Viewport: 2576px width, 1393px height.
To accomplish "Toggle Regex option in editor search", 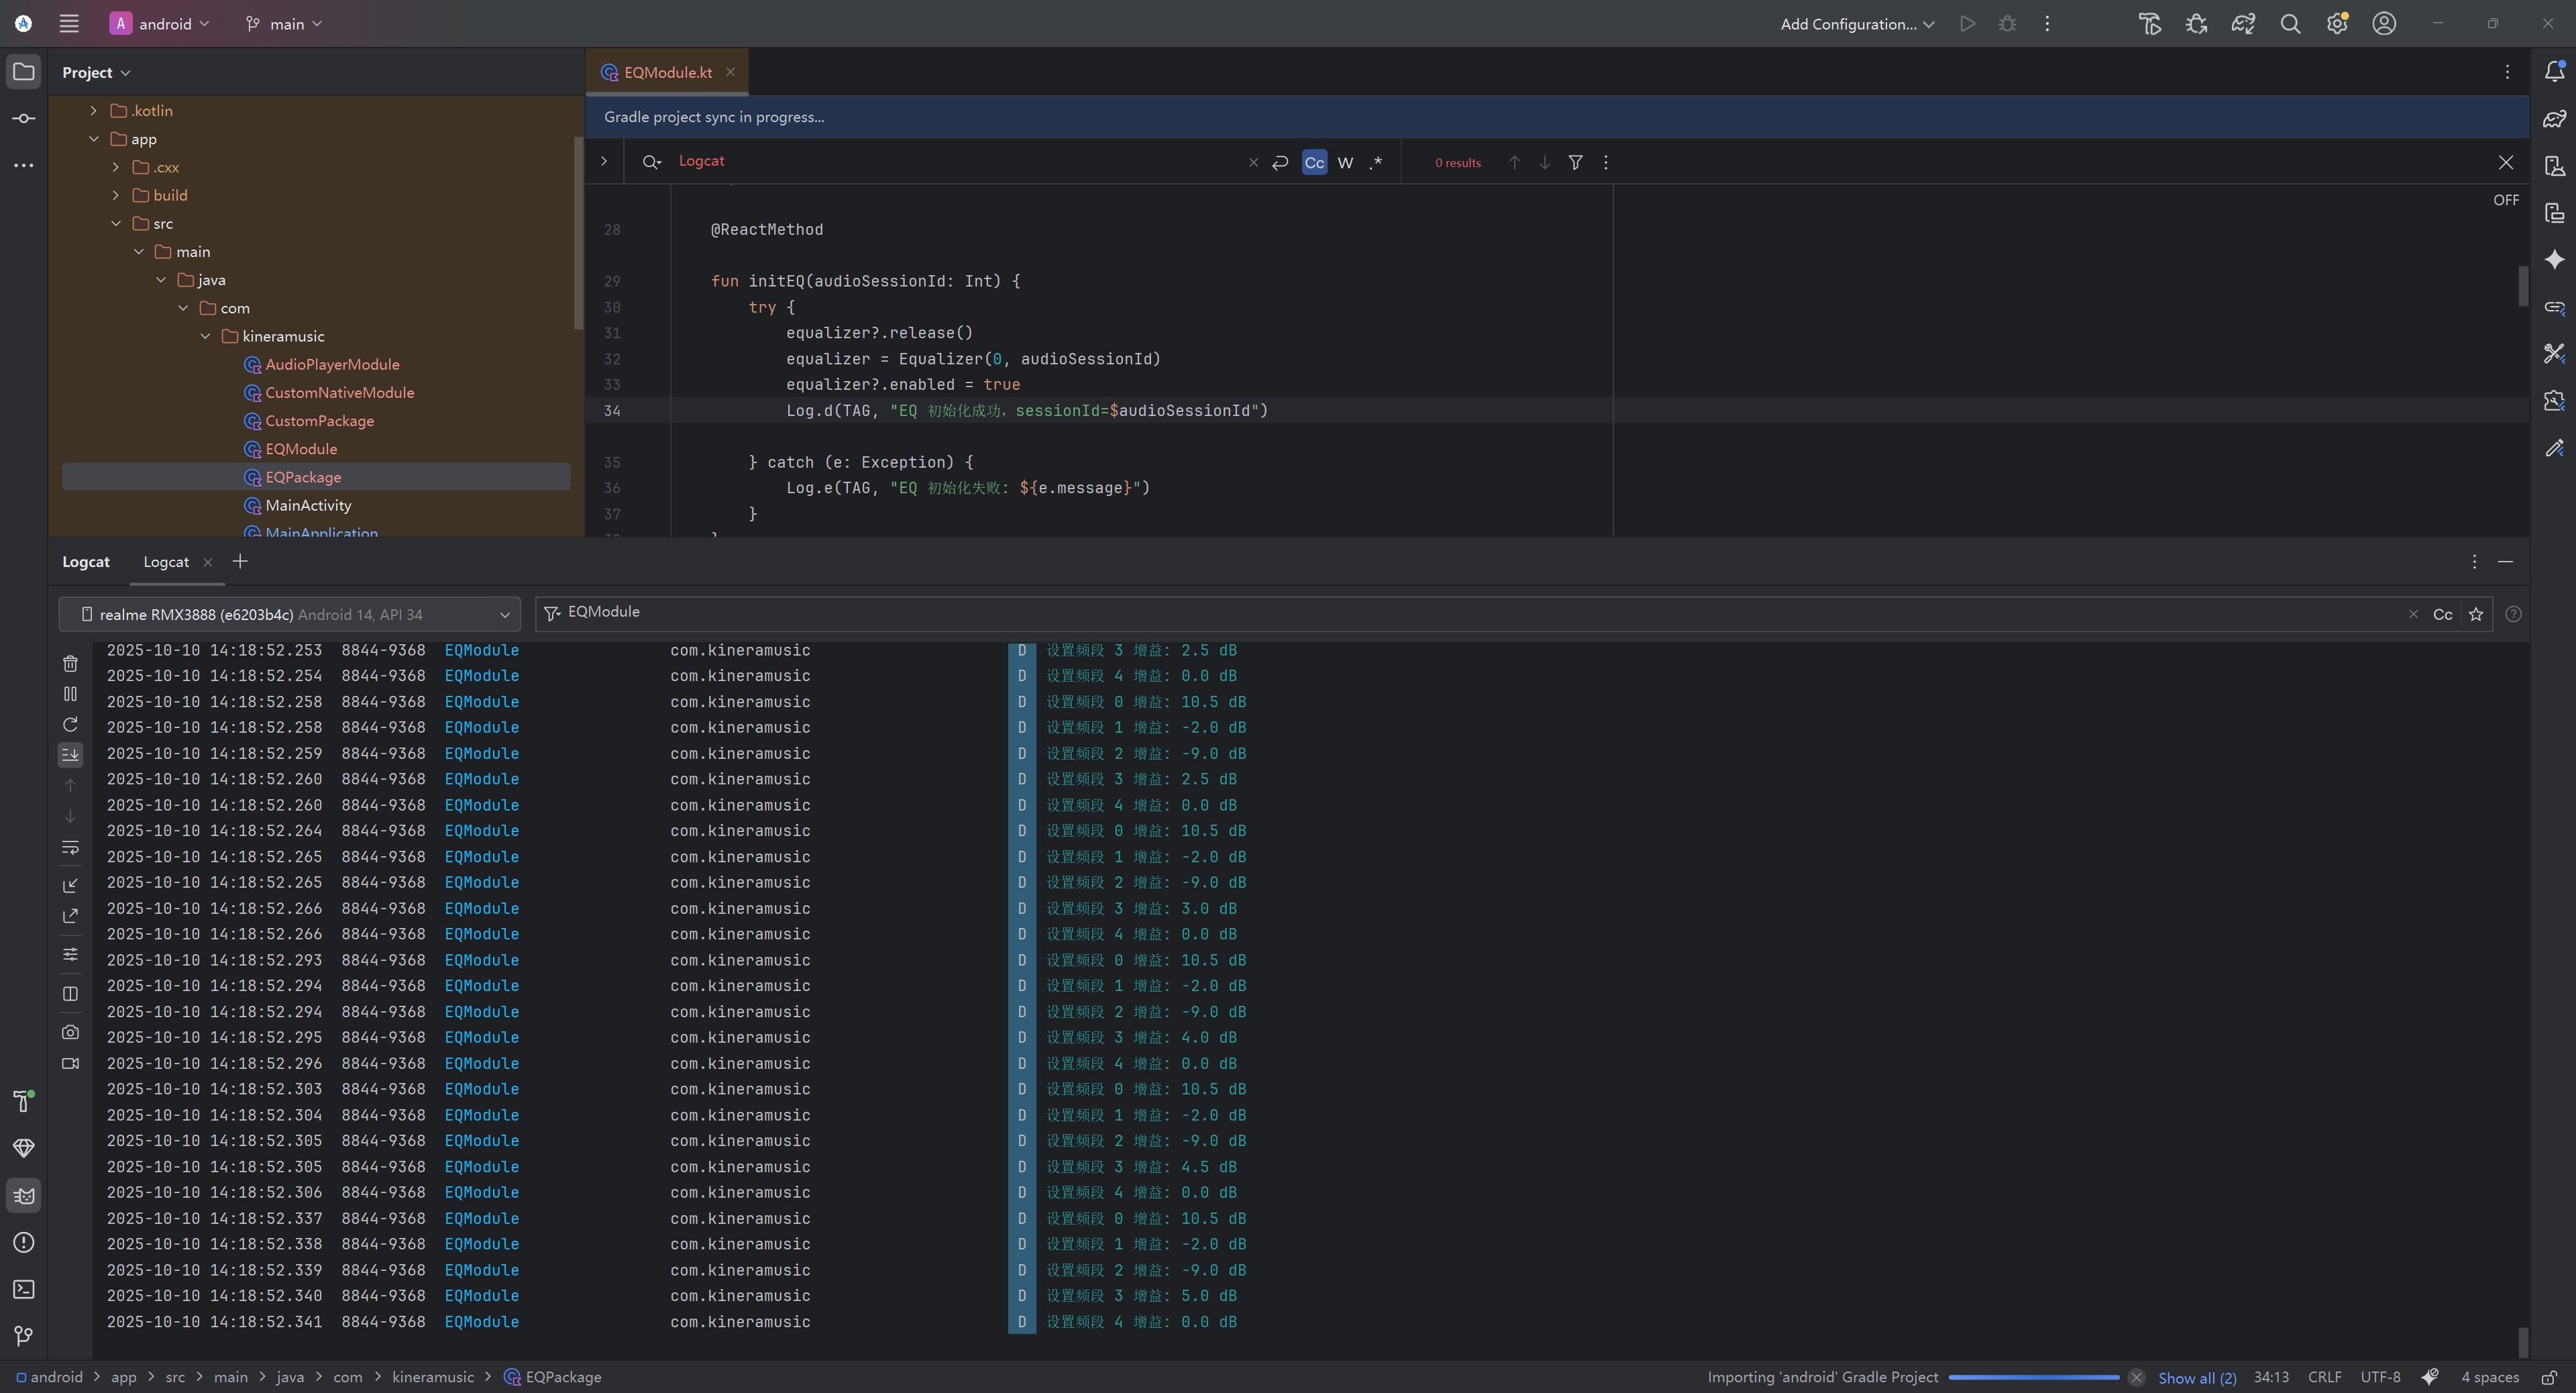I will pyautogui.click(x=1376, y=163).
